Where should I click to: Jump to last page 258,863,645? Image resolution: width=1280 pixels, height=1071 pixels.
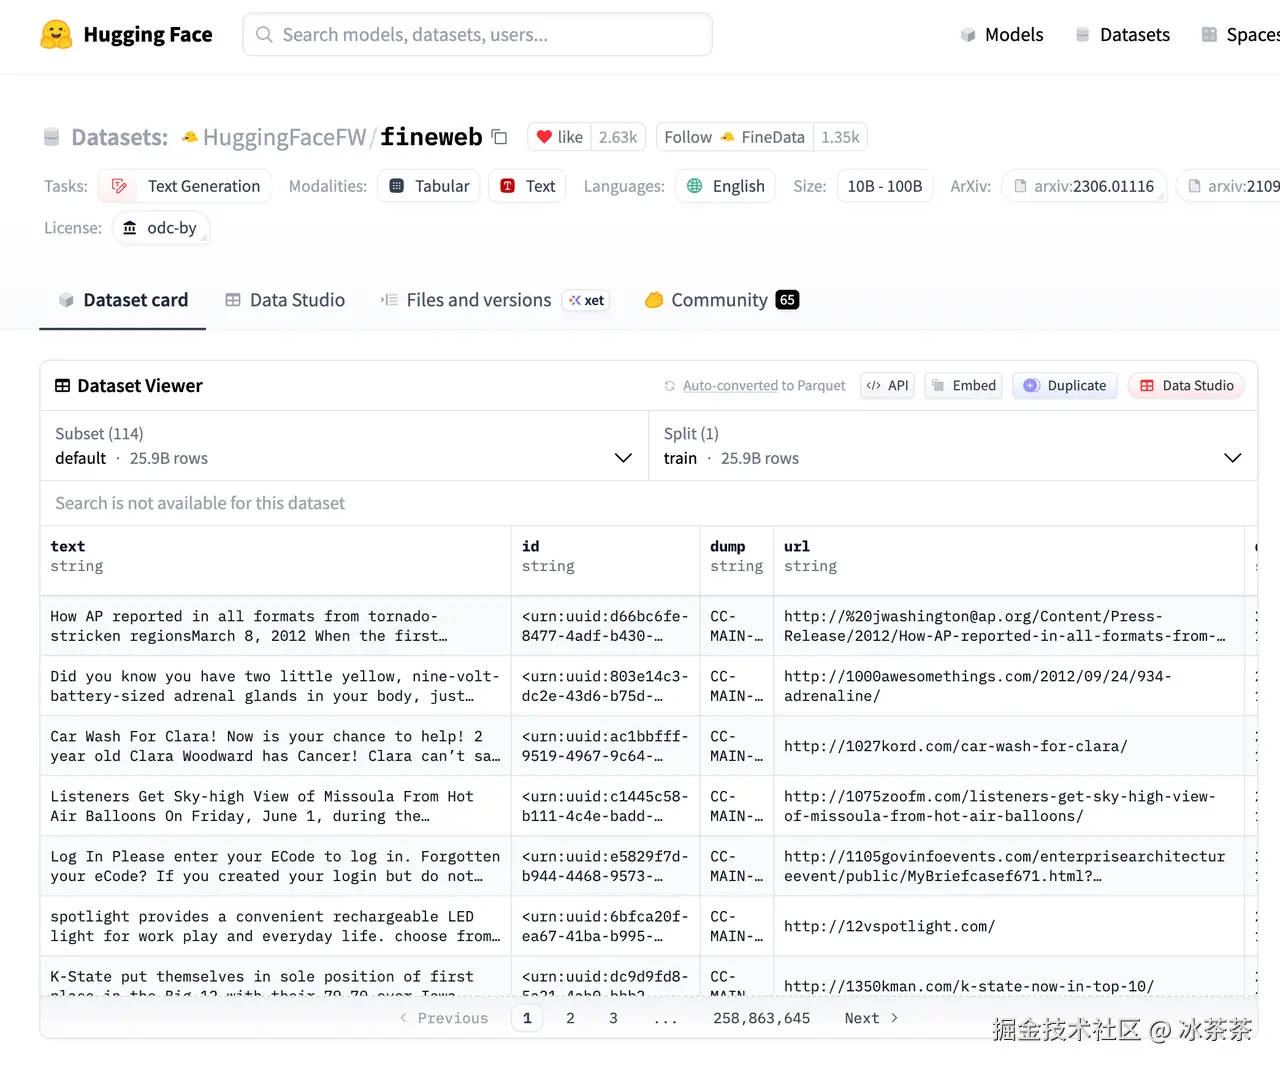[x=761, y=1018]
